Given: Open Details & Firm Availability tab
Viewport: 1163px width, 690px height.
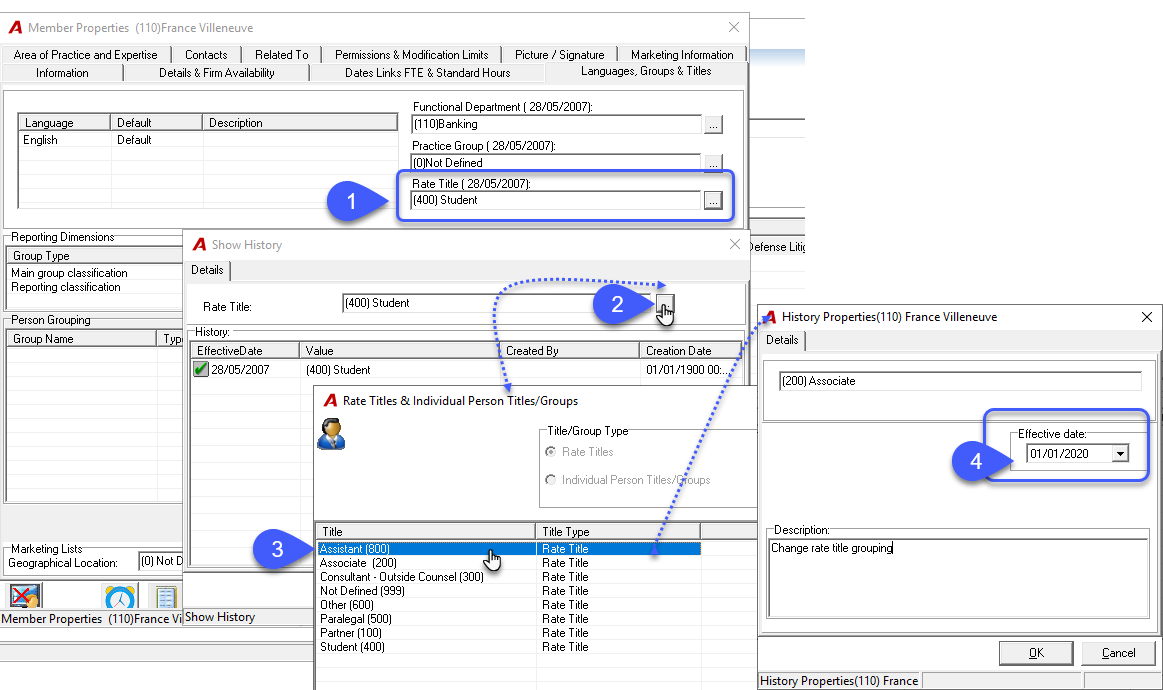Looking at the screenshot, I should (x=217, y=73).
